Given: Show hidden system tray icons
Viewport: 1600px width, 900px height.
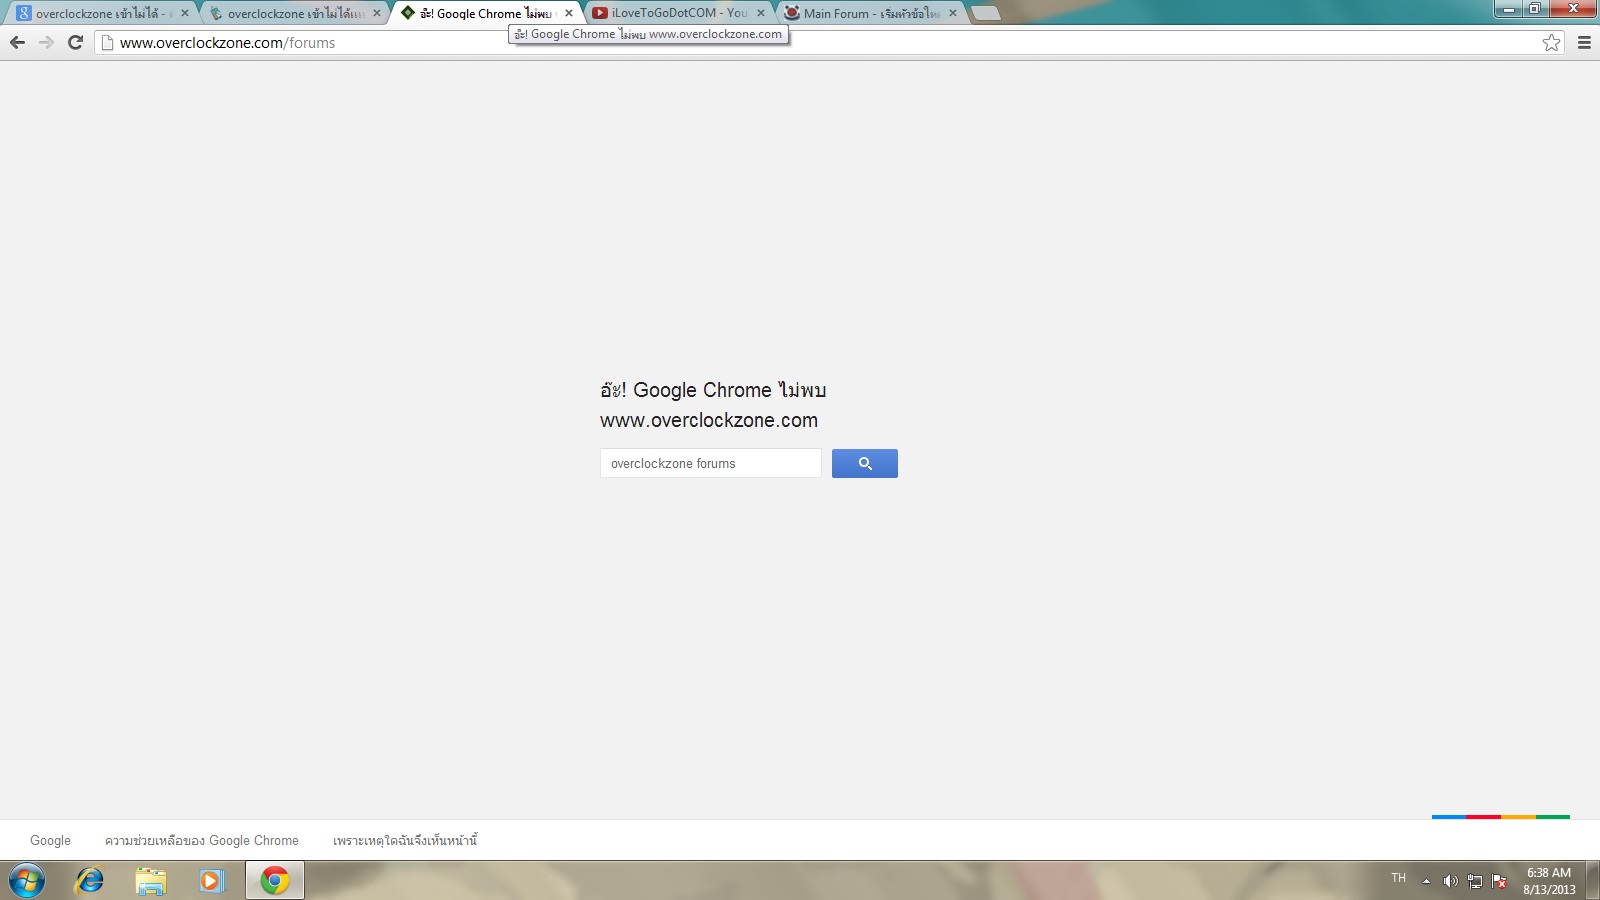Looking at the screenshot, I should 1426,881.
